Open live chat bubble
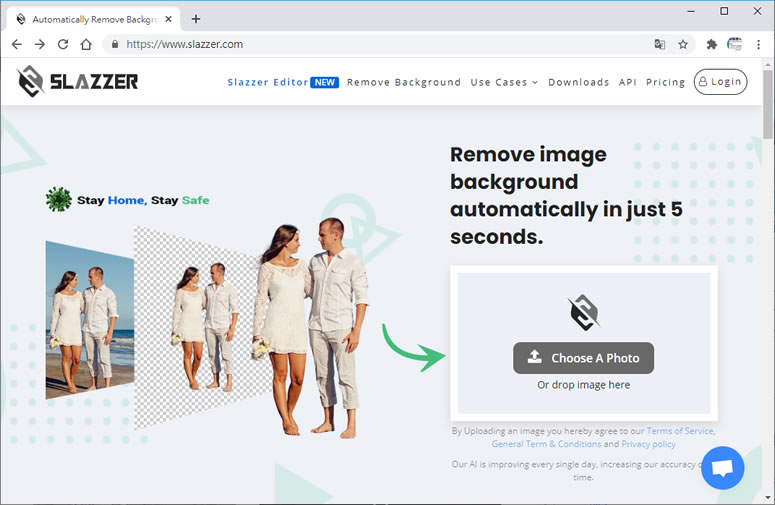This screenshot has height=505, width=775. (x=722, y=467)
